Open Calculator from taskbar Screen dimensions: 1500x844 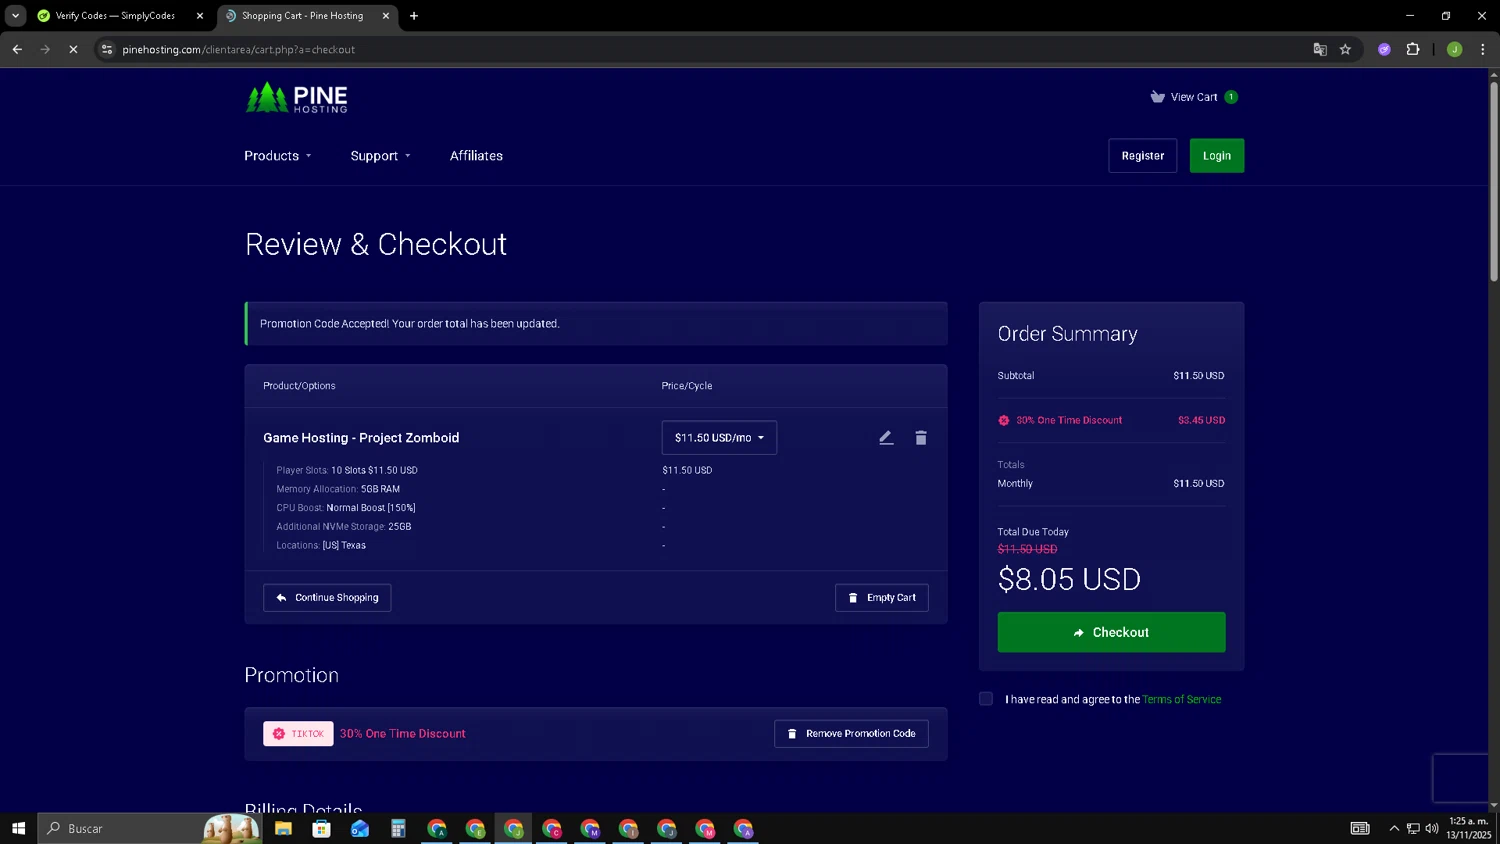click(x=398, y=828)
